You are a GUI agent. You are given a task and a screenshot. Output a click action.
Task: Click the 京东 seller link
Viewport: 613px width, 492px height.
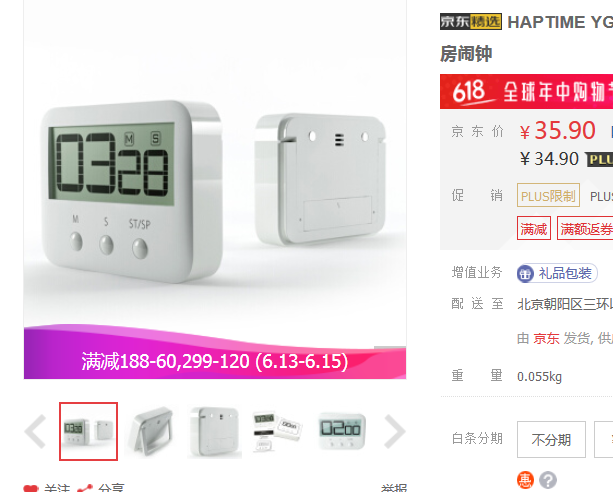tap(546, 338)
